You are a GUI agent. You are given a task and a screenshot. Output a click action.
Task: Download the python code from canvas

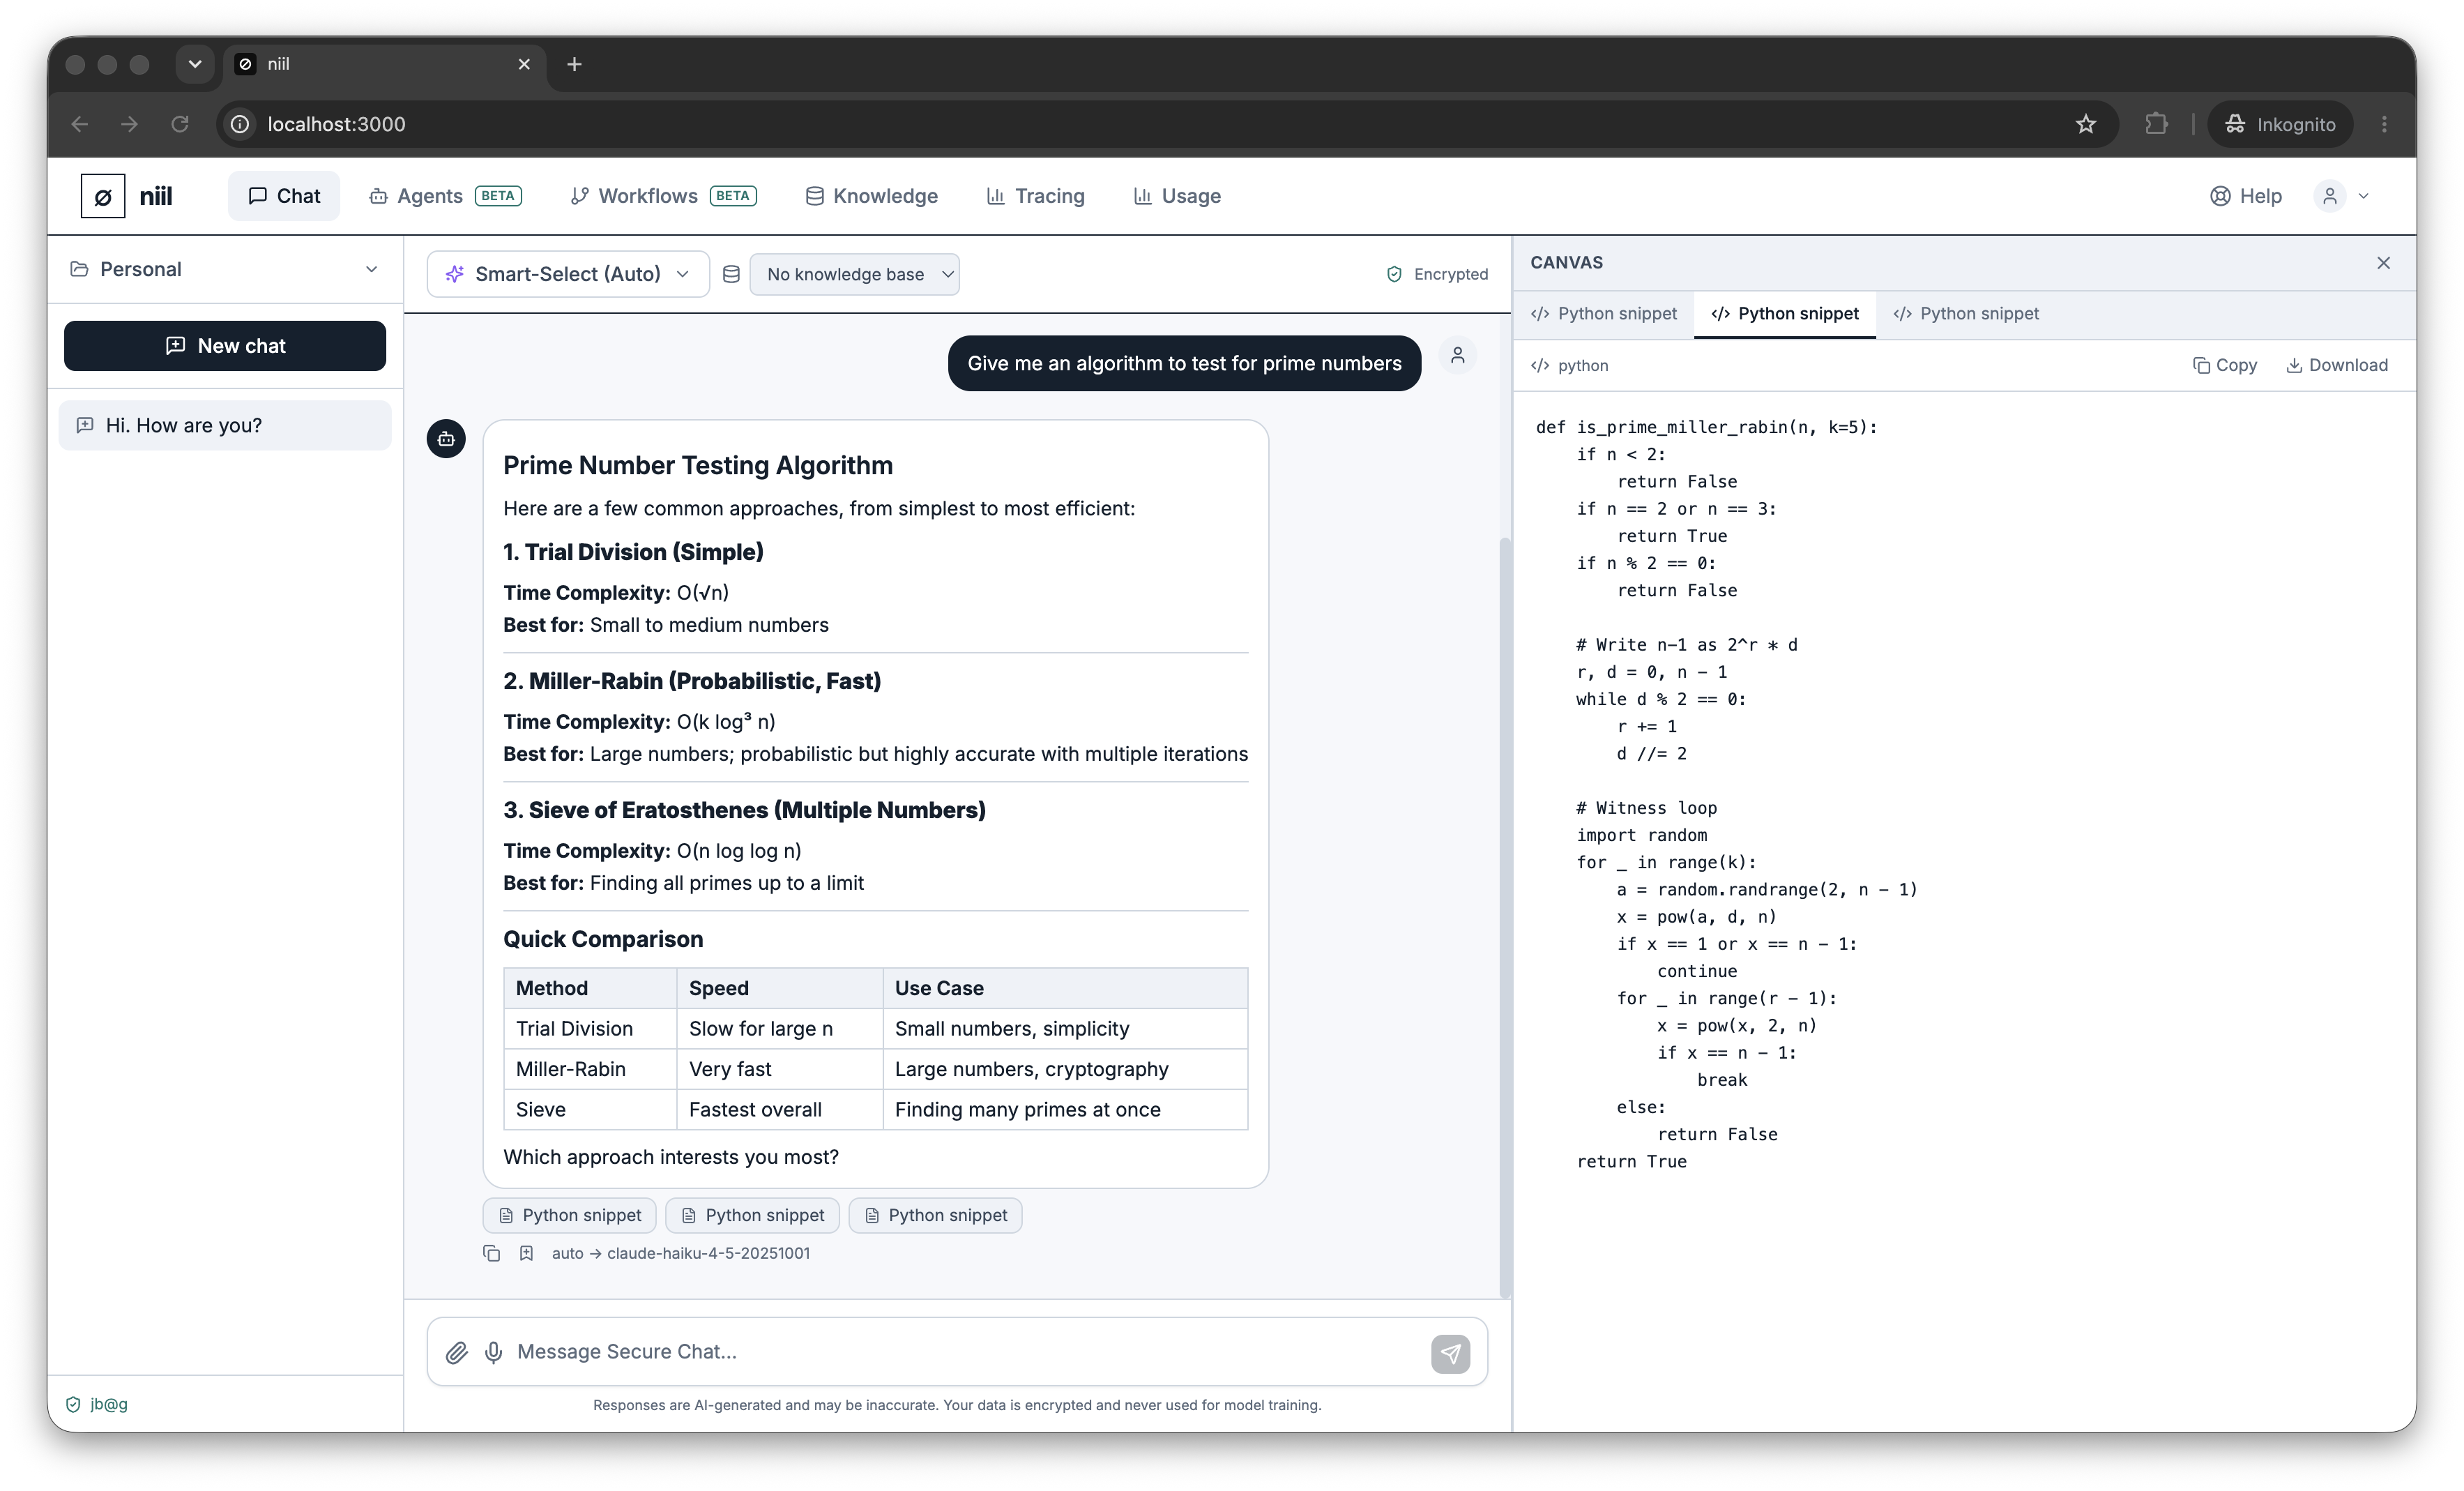click(2337, 366)
